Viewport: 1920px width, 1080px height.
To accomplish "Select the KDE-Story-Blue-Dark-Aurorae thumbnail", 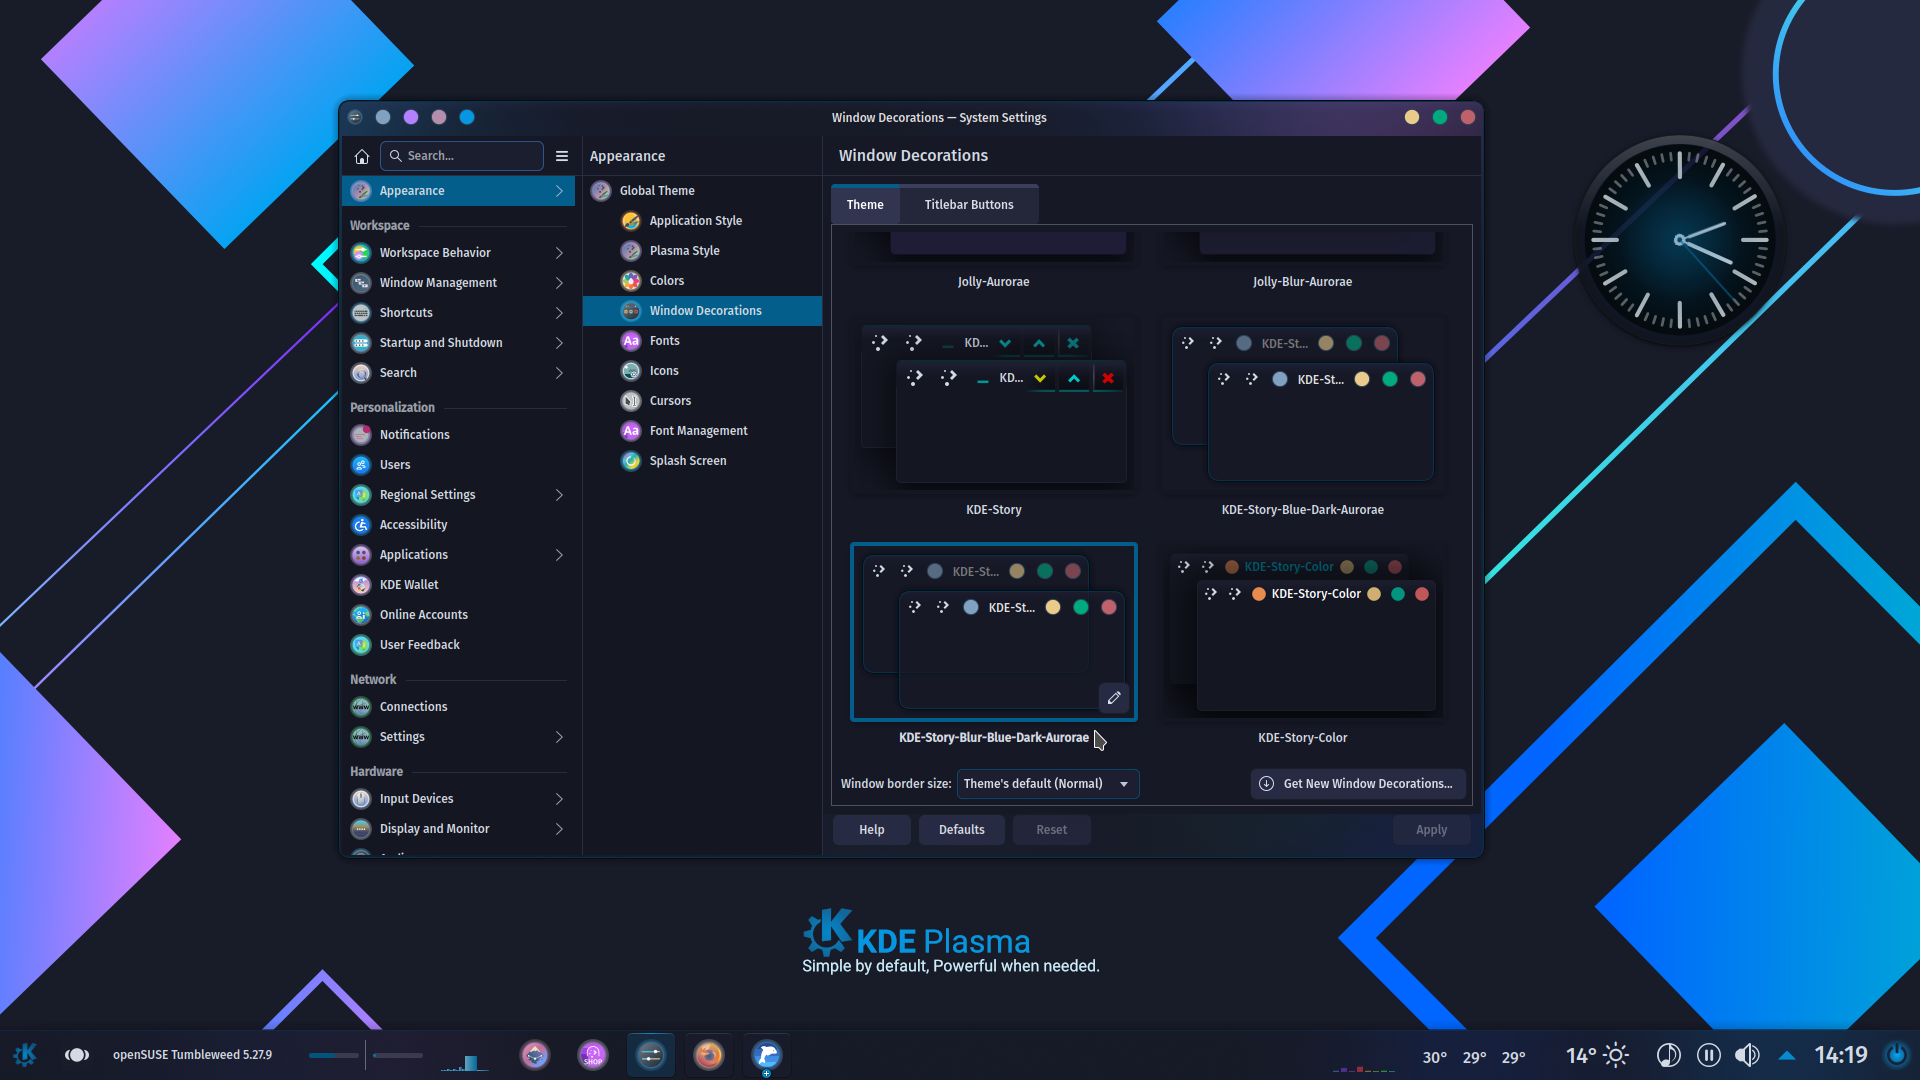I will click(1303, 405).
